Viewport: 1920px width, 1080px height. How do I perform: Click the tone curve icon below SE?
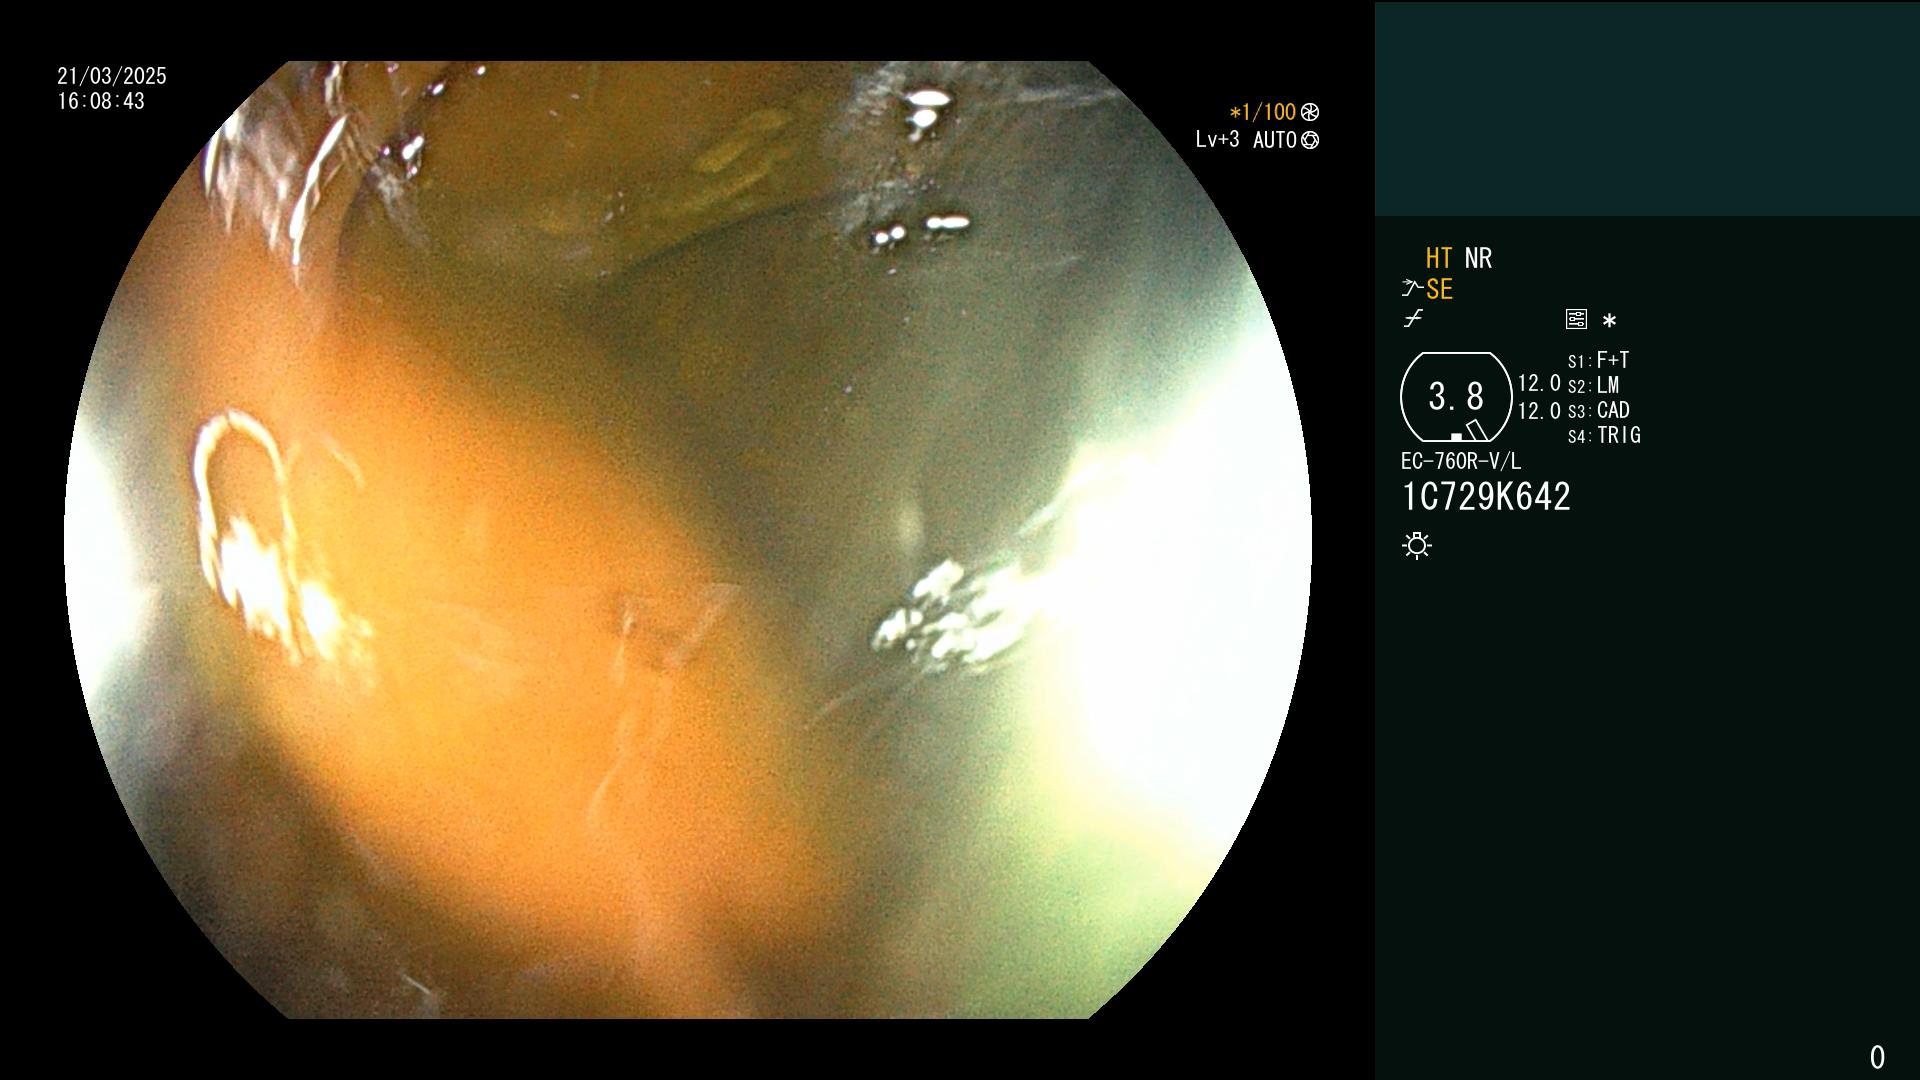pos(1413,319)
